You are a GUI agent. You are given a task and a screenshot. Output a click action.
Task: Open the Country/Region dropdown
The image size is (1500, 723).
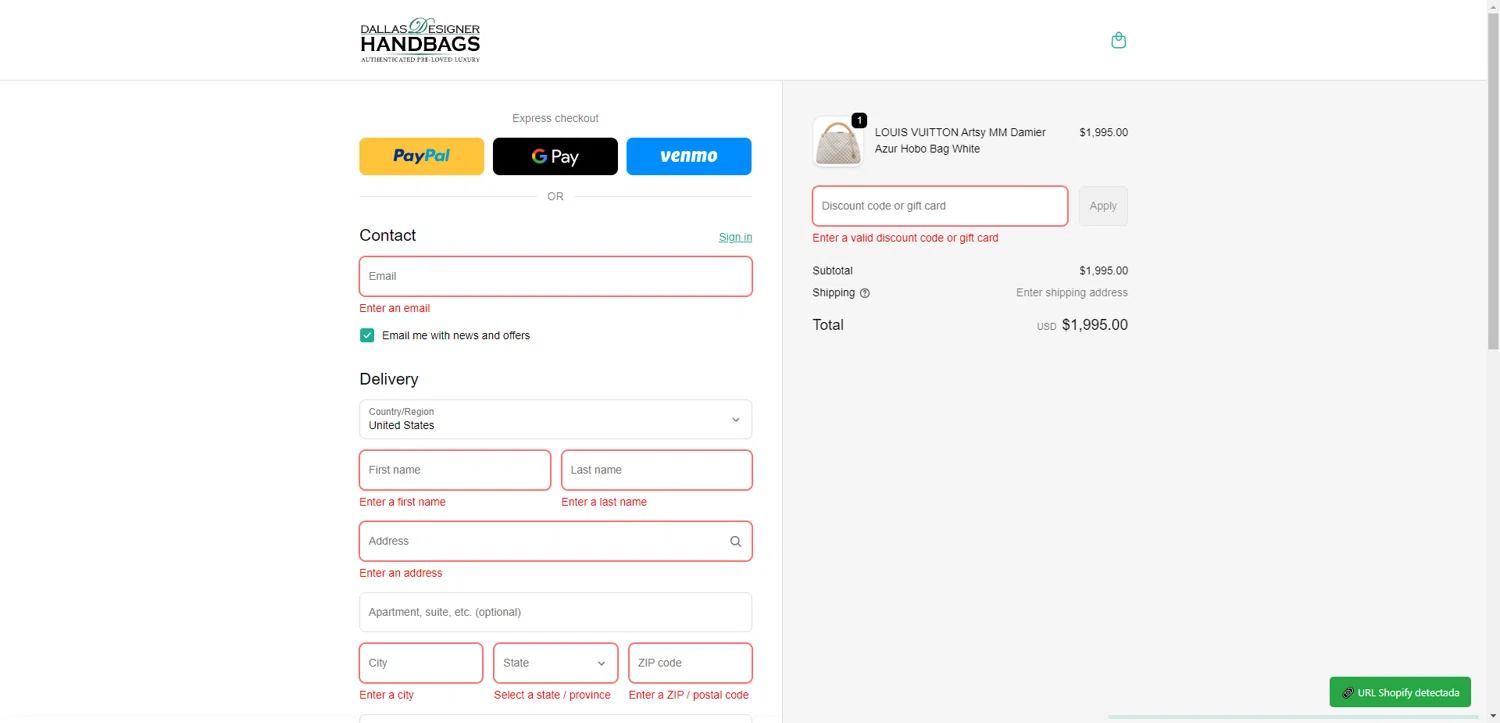(x=556, y=419)
